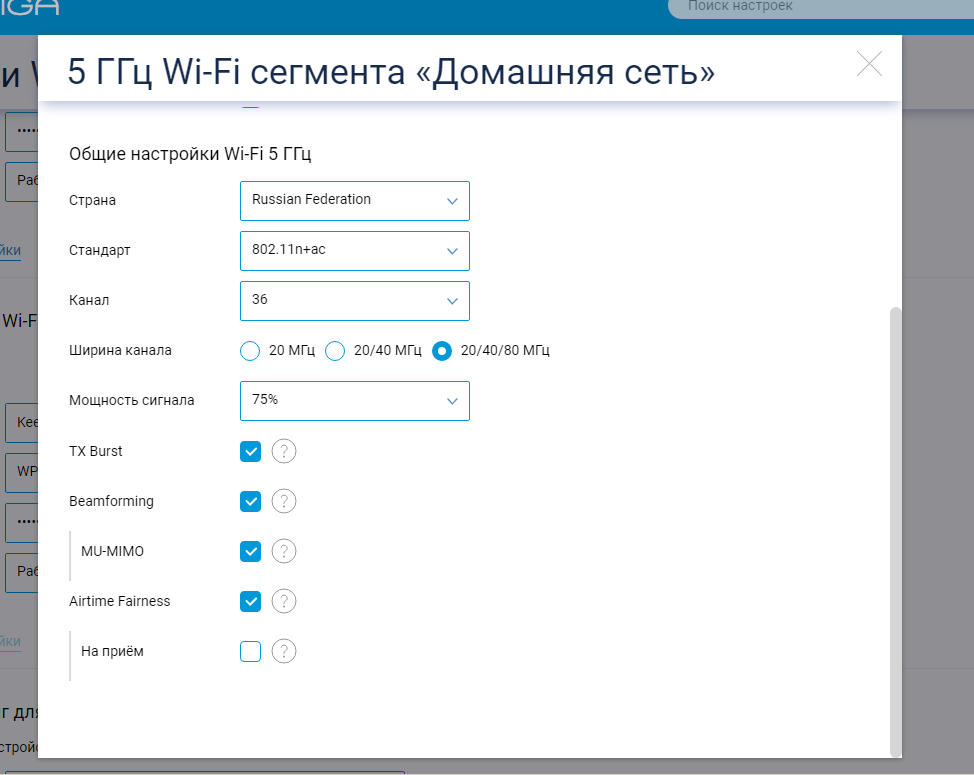Select 20/40/80 МГц channel width radio
Screen dimensions: 974x775
441,351
